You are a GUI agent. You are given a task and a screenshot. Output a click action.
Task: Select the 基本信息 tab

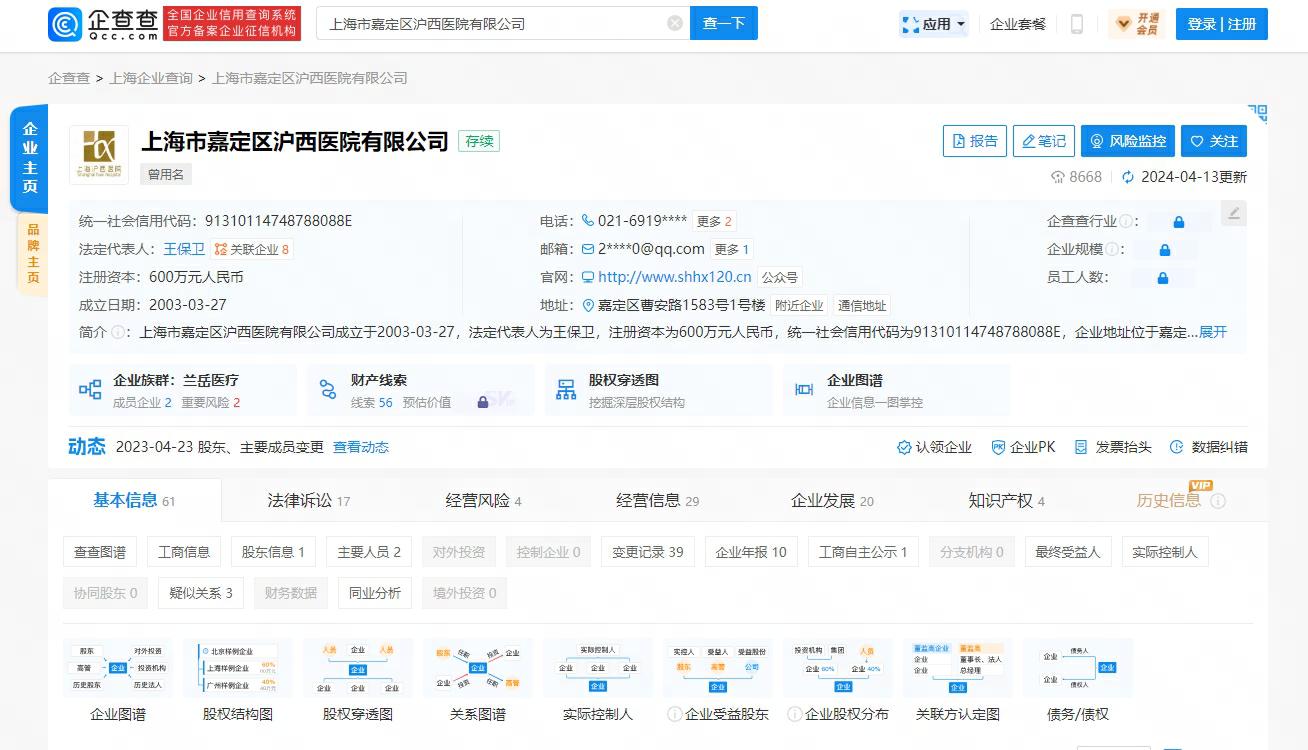[134, 500]
